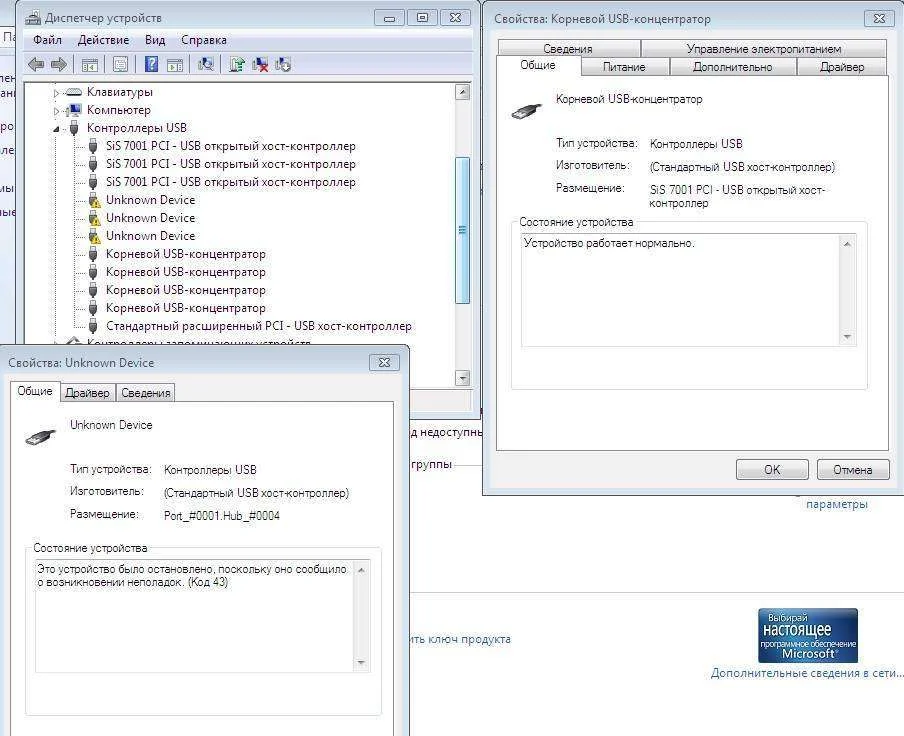Image resolution: width=904 pixels, height=736 pixels.
Task: Click USB plug icon in Unknown Device properties
Action: coord(41,437)
